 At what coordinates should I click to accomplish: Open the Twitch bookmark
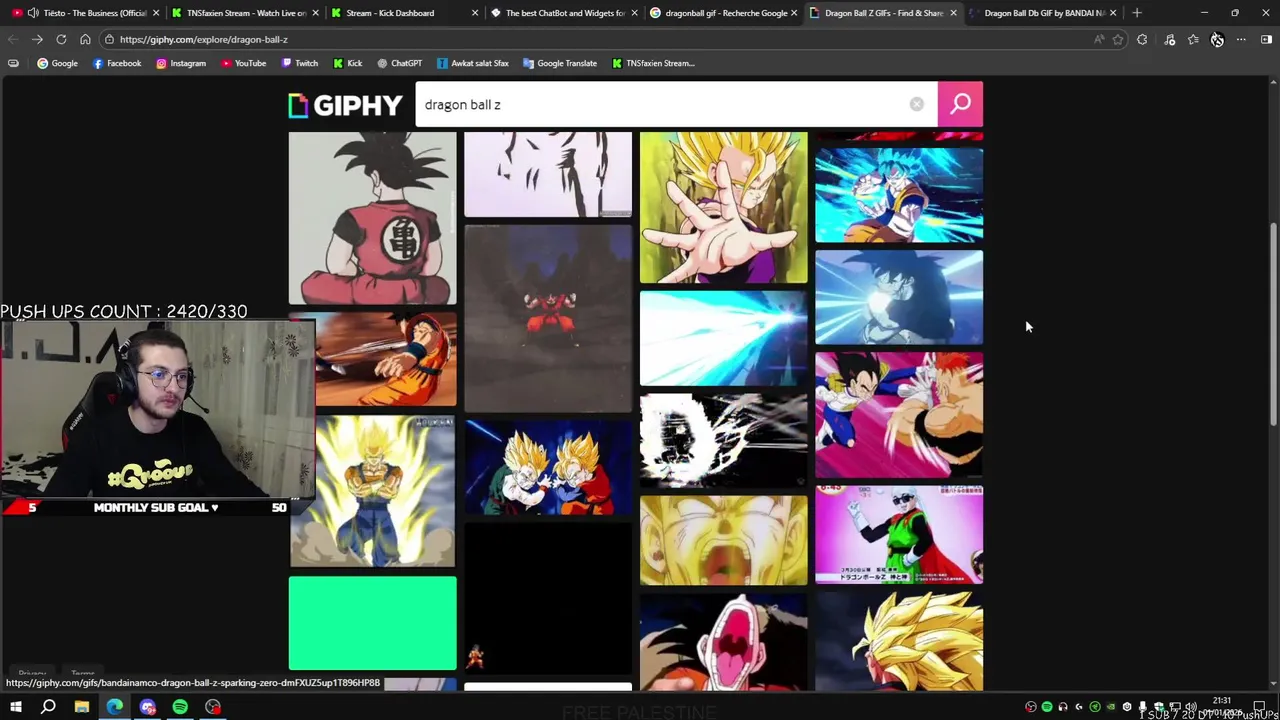(300, 63)
